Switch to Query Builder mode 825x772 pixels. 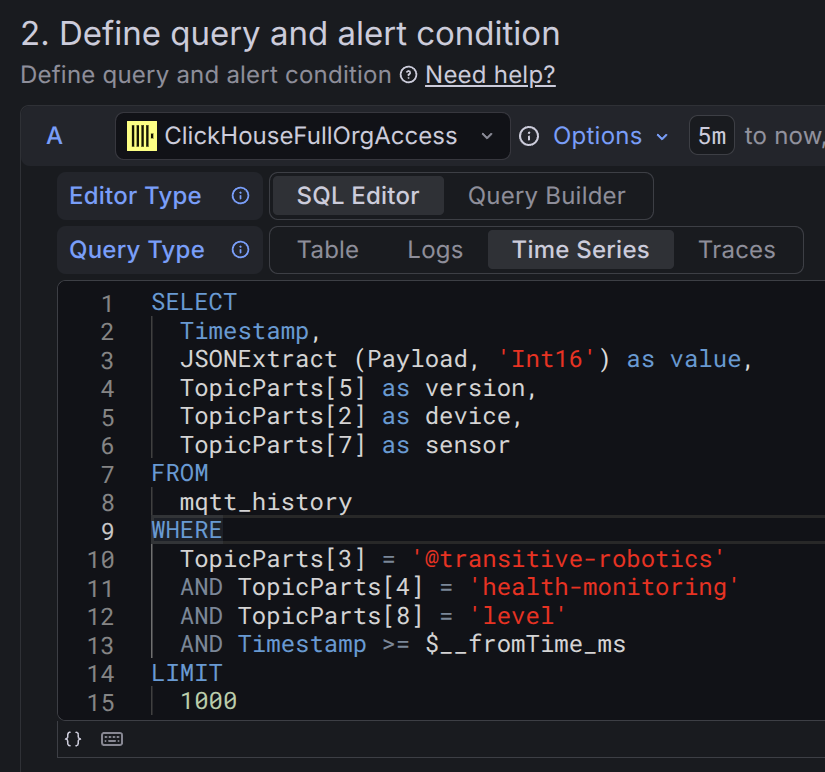point(546,196)
